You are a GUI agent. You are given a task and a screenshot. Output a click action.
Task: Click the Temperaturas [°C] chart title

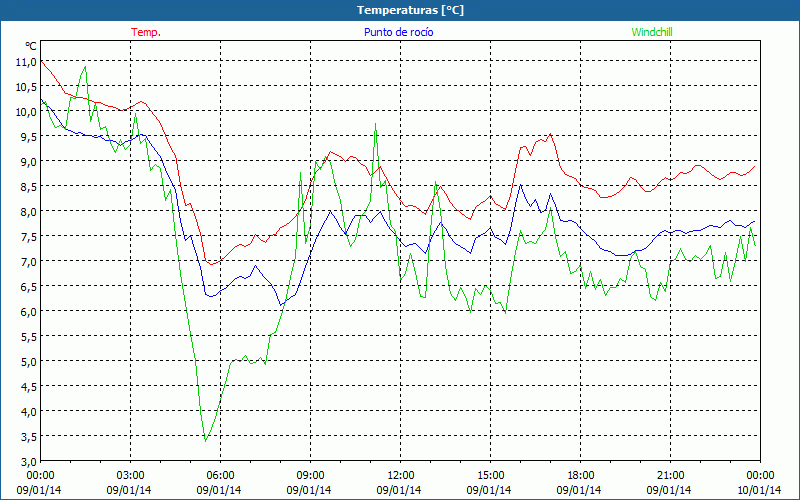coord(410,10)
